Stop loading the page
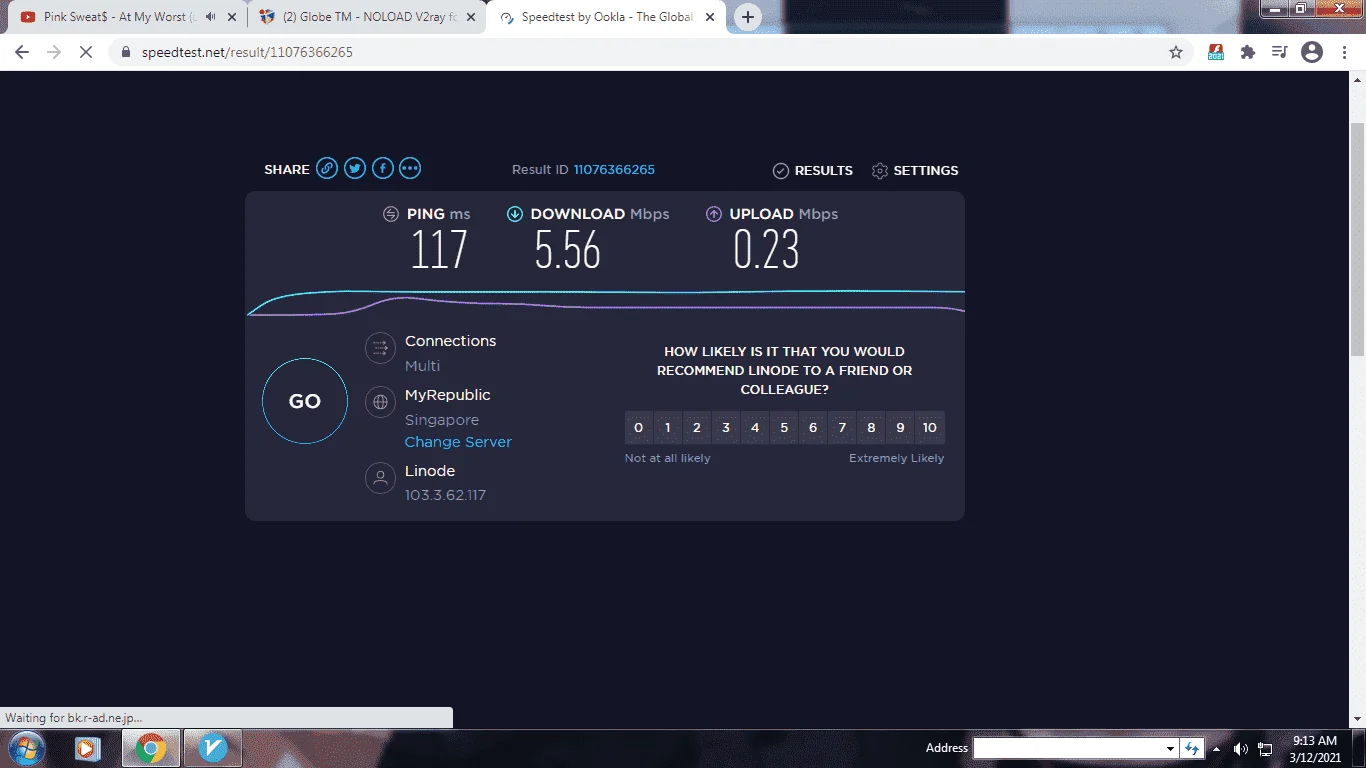Viewport: 1366px width, 768px height. pos(86,52)
